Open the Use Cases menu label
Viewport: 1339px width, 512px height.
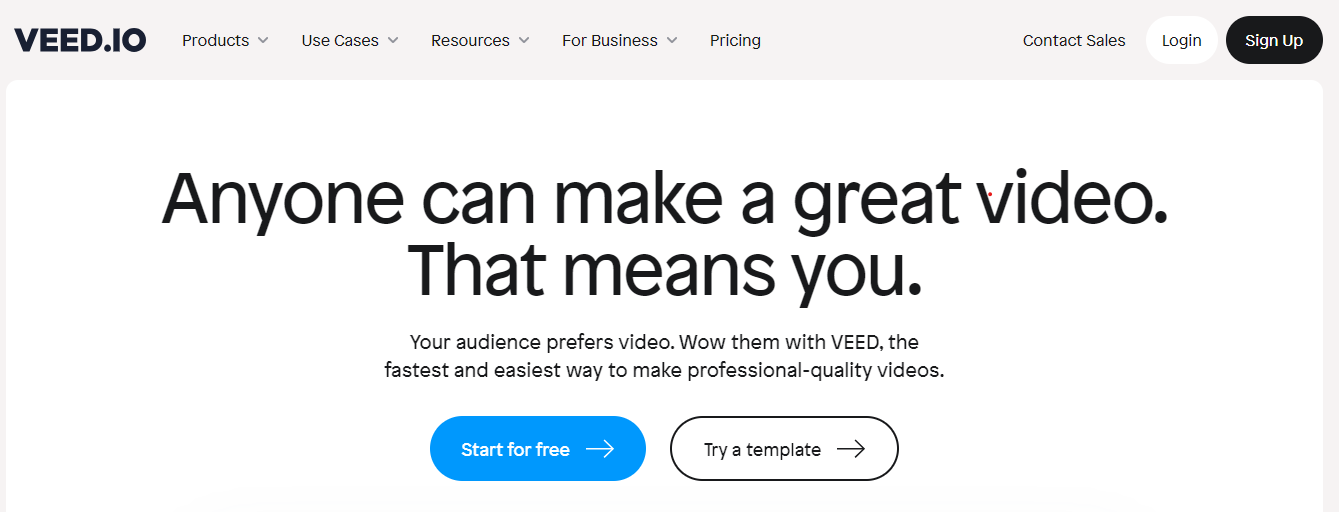pyautogui.click(x=340, y=41)
